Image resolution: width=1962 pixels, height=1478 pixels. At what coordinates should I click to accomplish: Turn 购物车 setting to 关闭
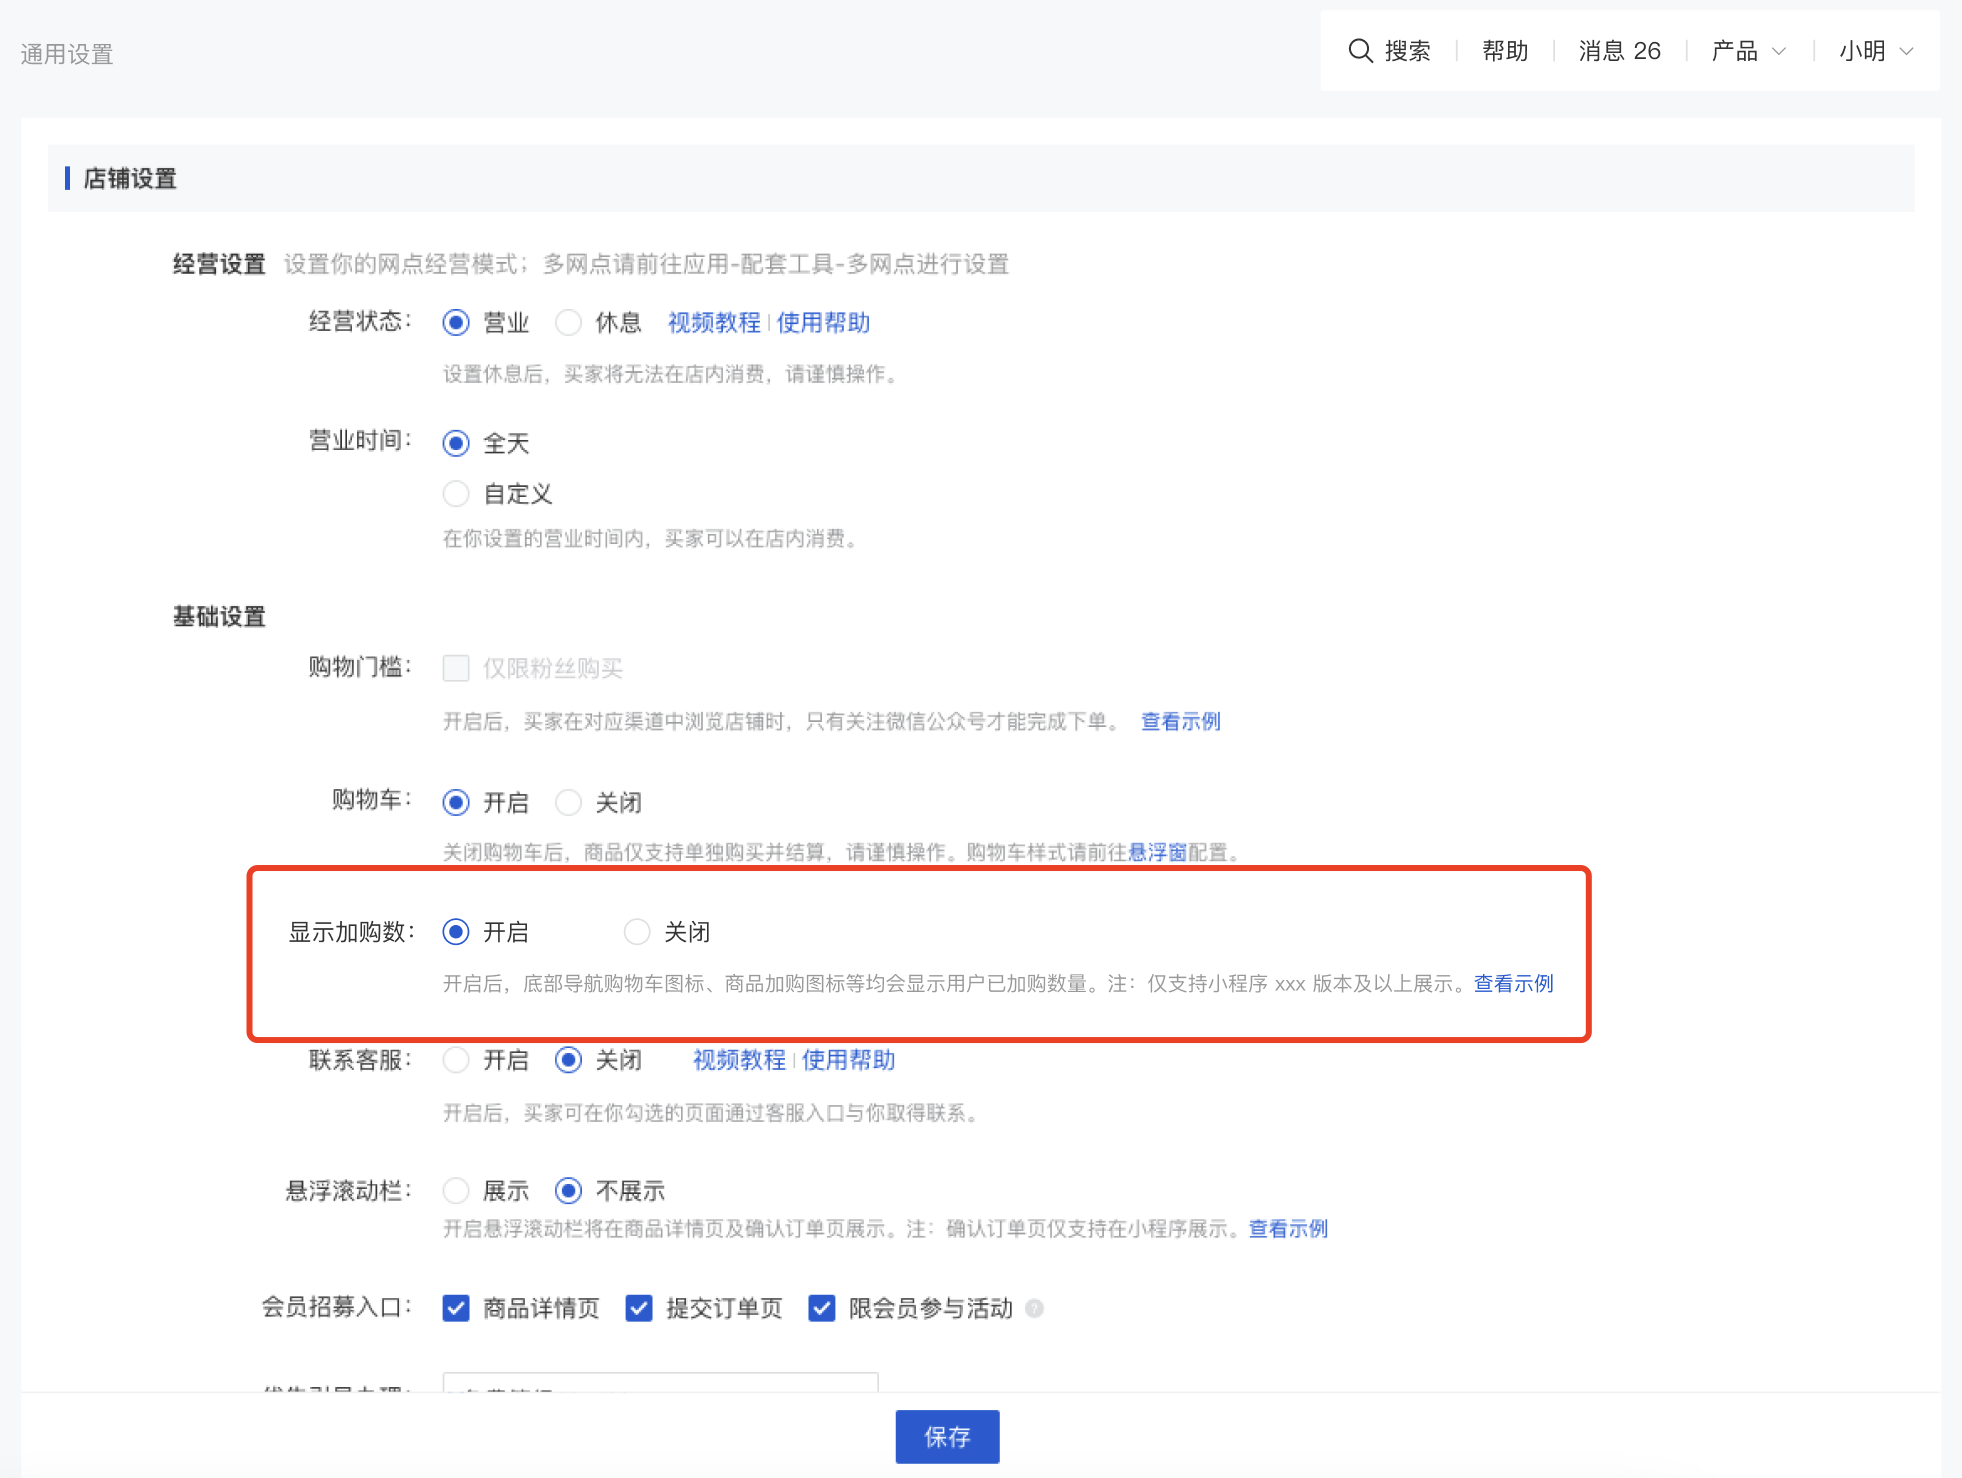pos(569,802)
